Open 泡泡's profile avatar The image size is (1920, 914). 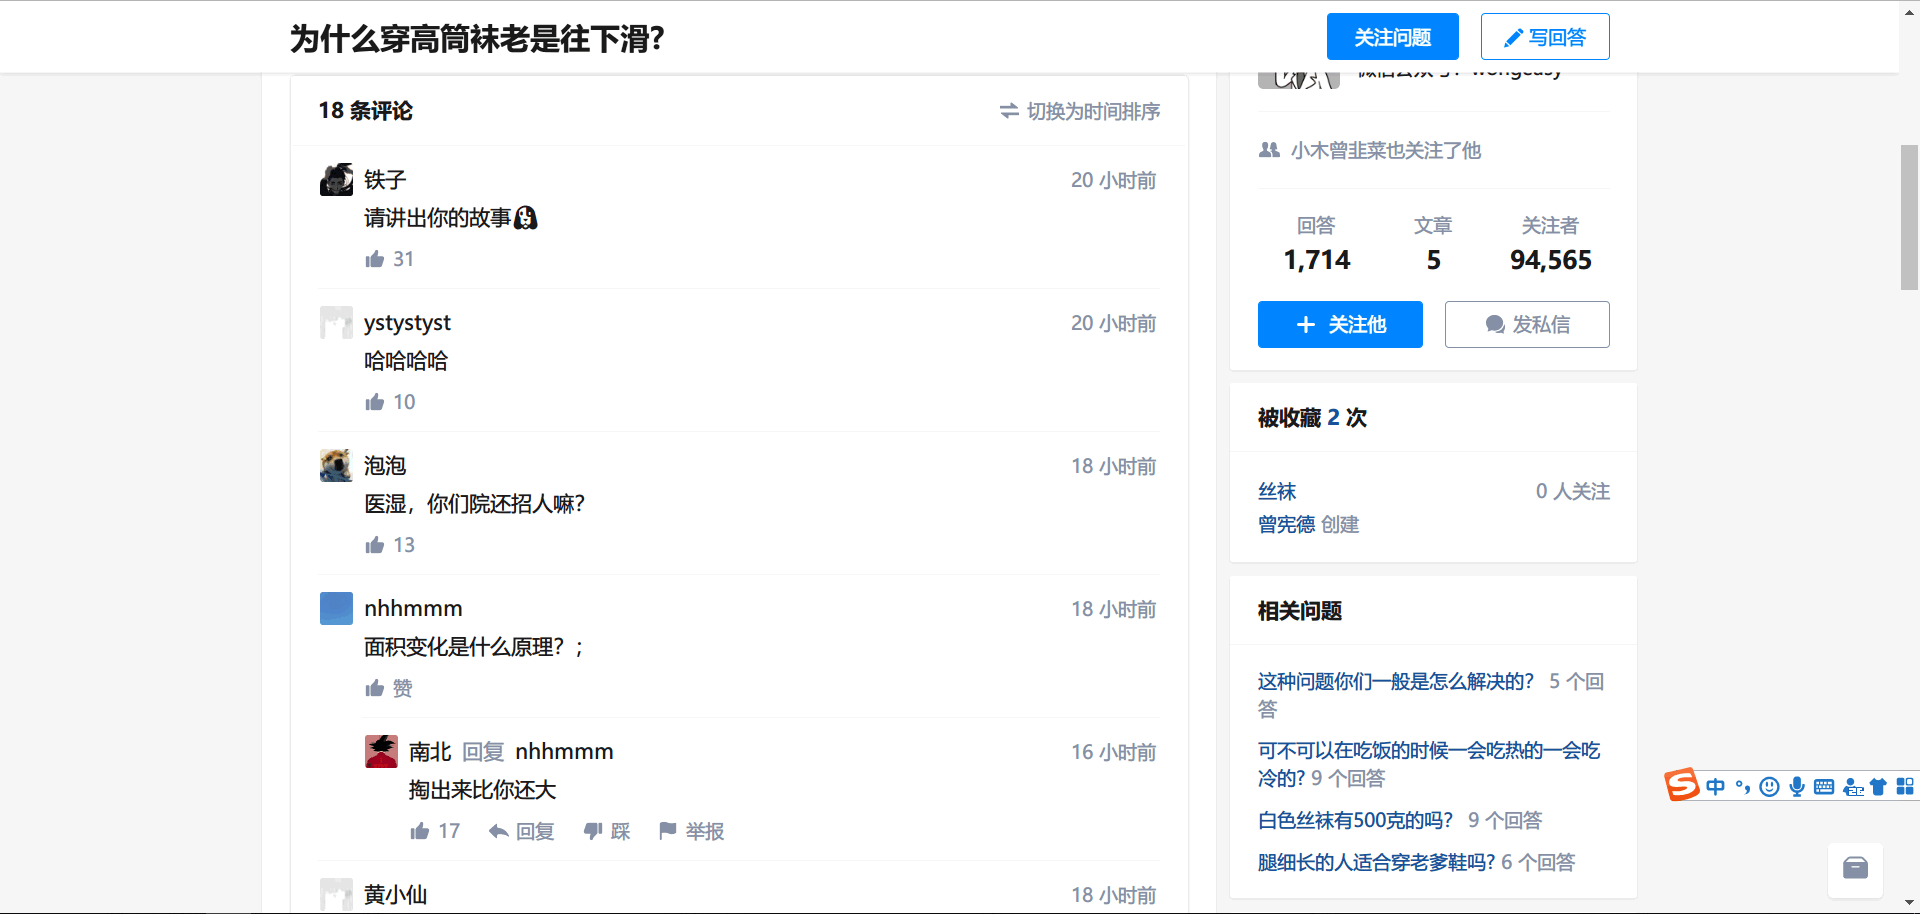tap(336, 466)
